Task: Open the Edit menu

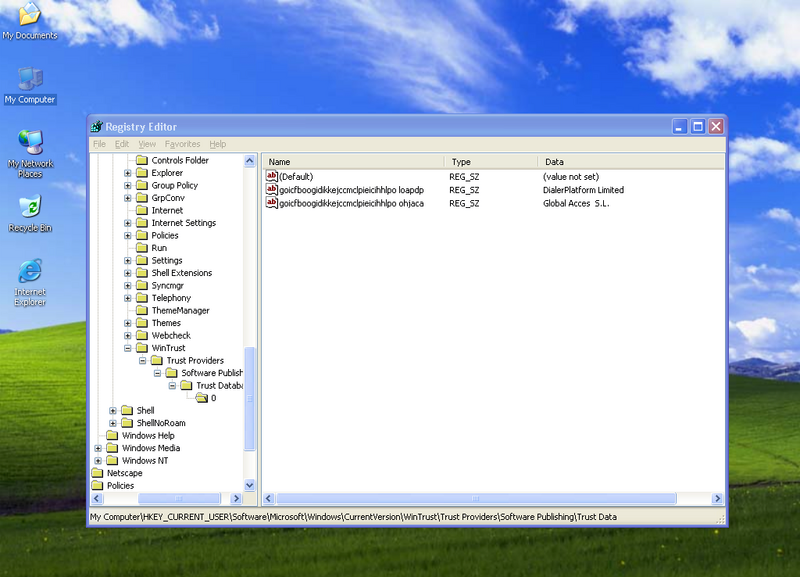Action: click(x=121, y=144)
